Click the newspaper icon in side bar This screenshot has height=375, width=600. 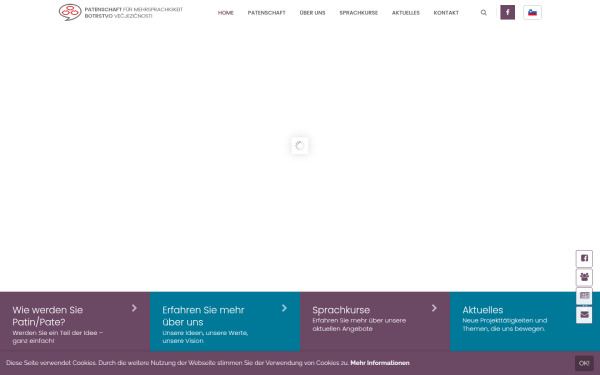coord(584,296)
